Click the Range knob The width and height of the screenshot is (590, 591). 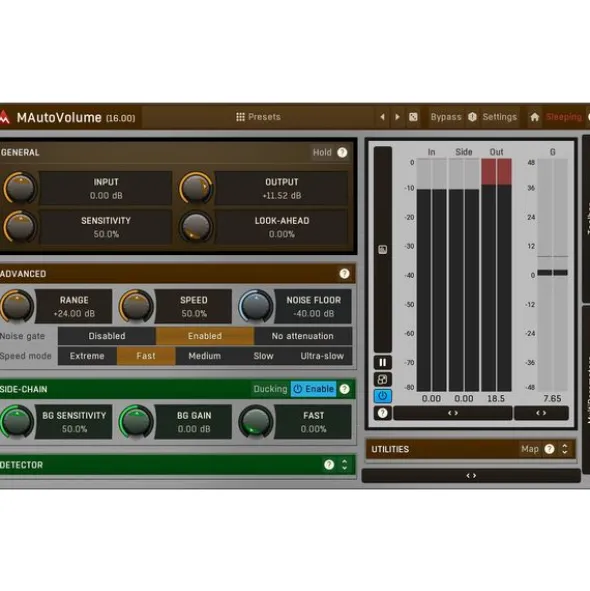point(17,306)
